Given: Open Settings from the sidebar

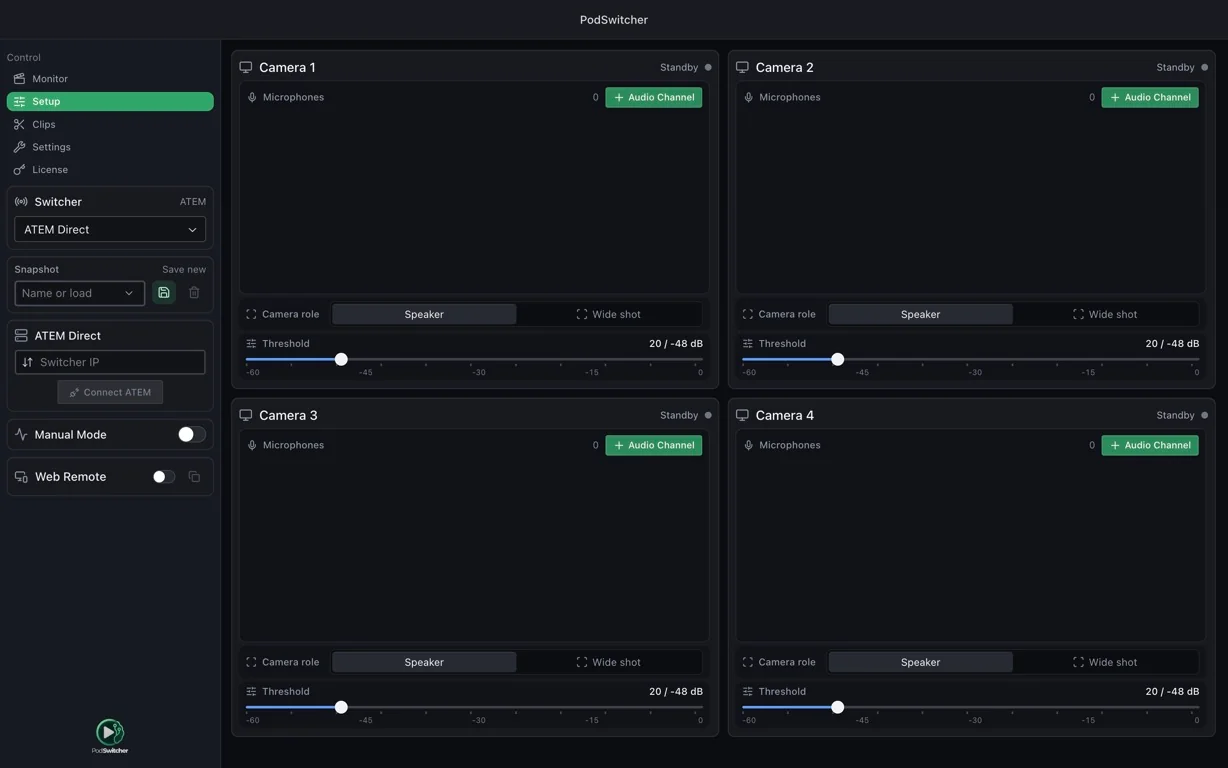Looking at the screenshot, I should point(110,147).
